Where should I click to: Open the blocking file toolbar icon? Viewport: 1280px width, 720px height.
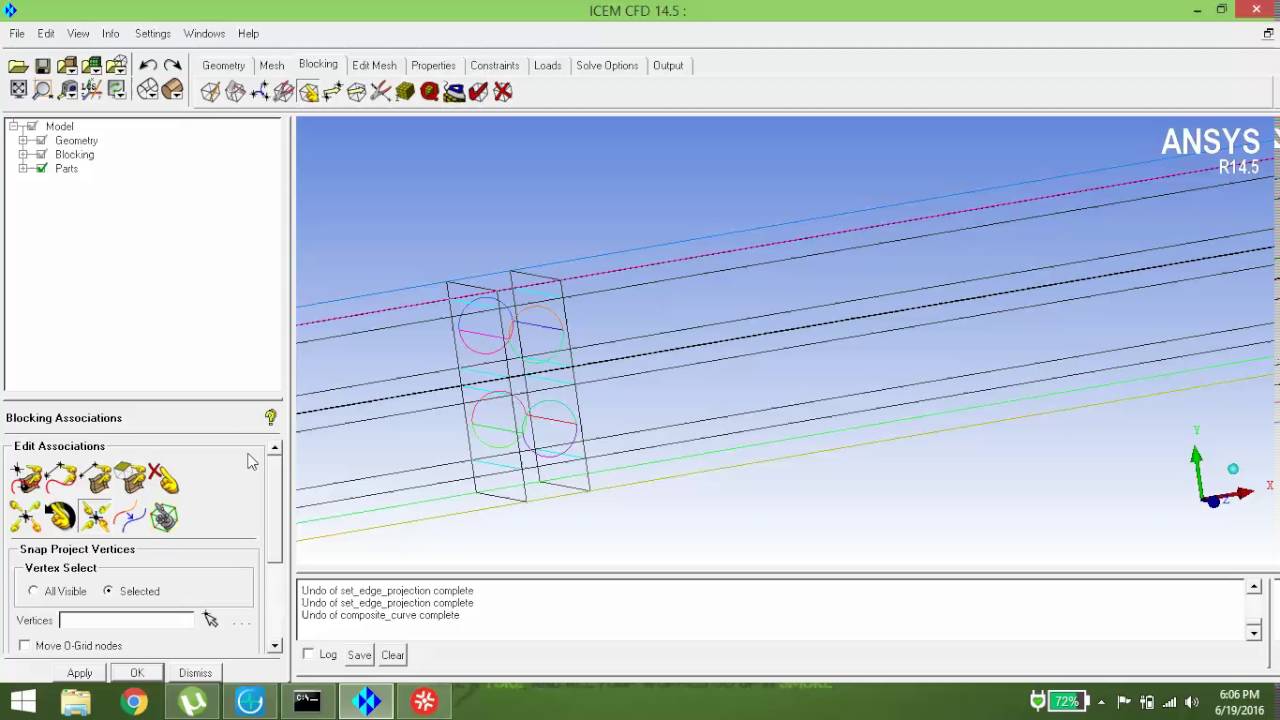click(117, 66)
